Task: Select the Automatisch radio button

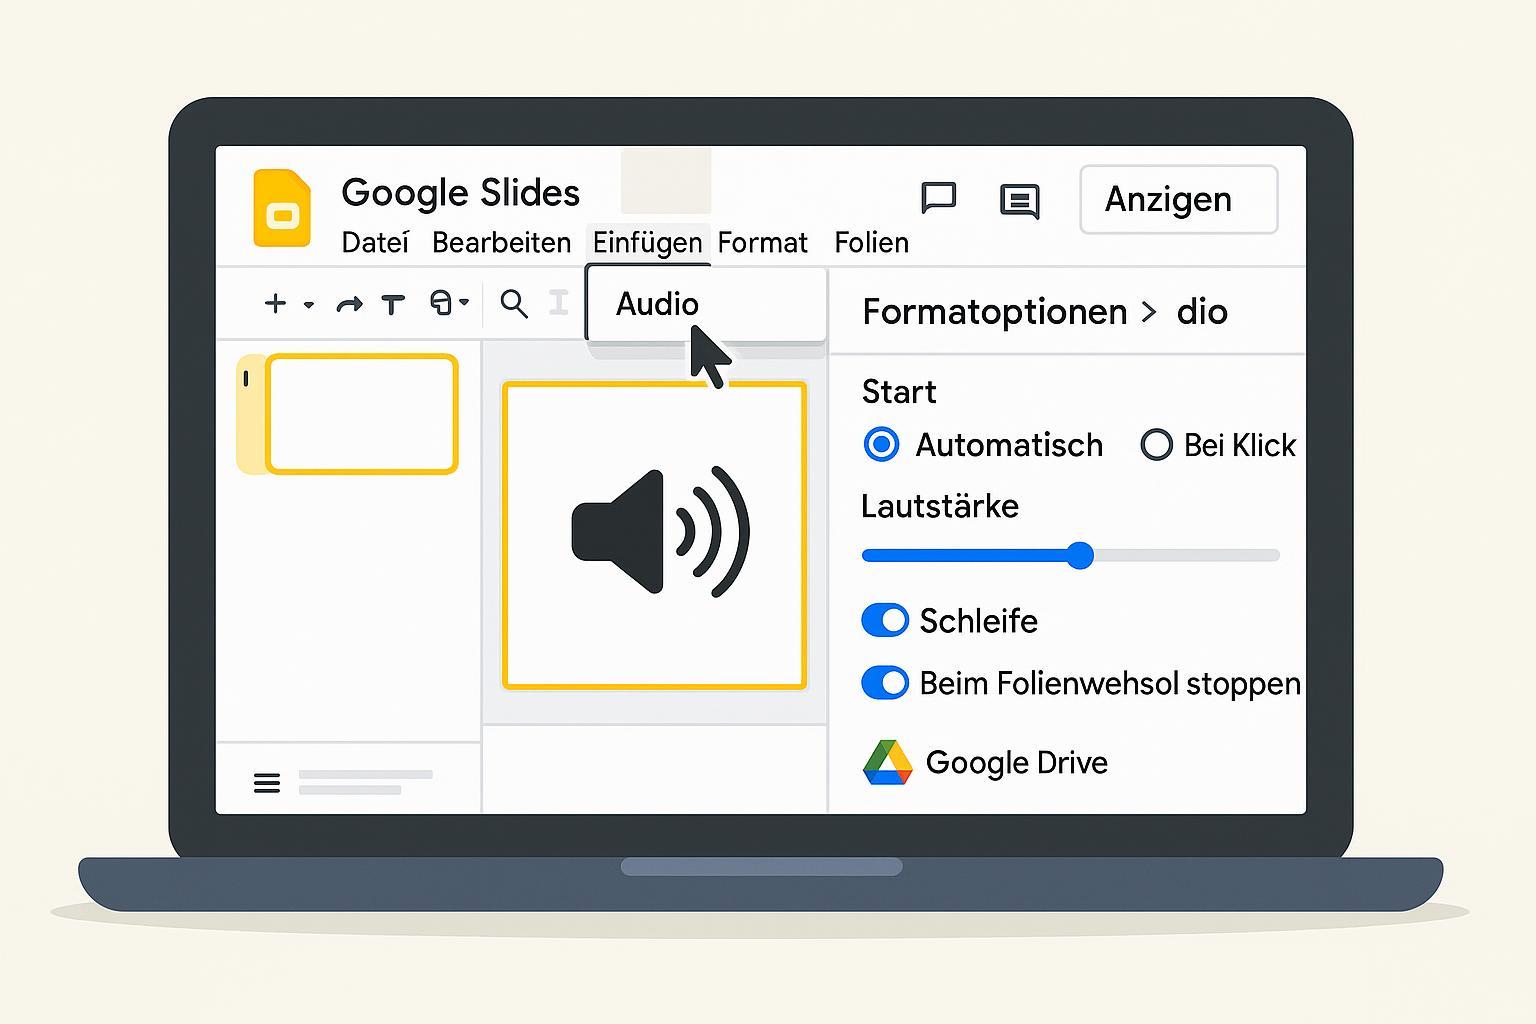Action: [881, 444]
